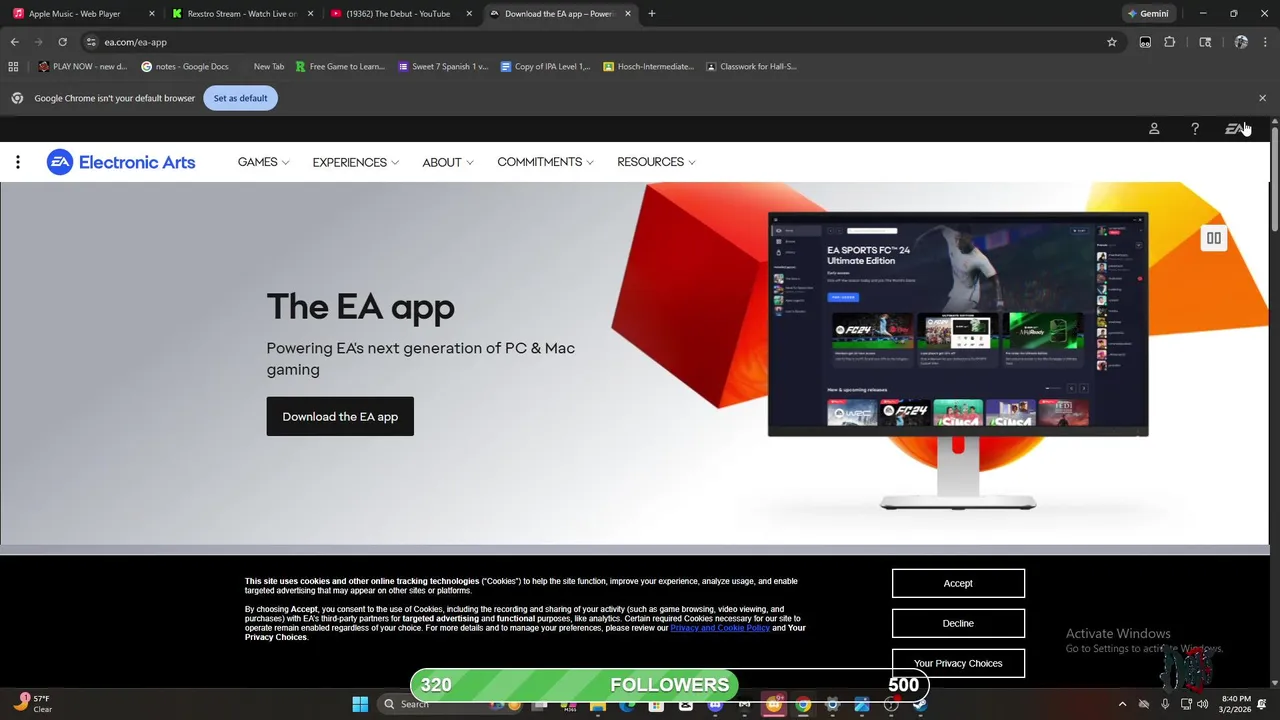Open the Privacy and Cookie Policy link

click(x=720, y=628)
